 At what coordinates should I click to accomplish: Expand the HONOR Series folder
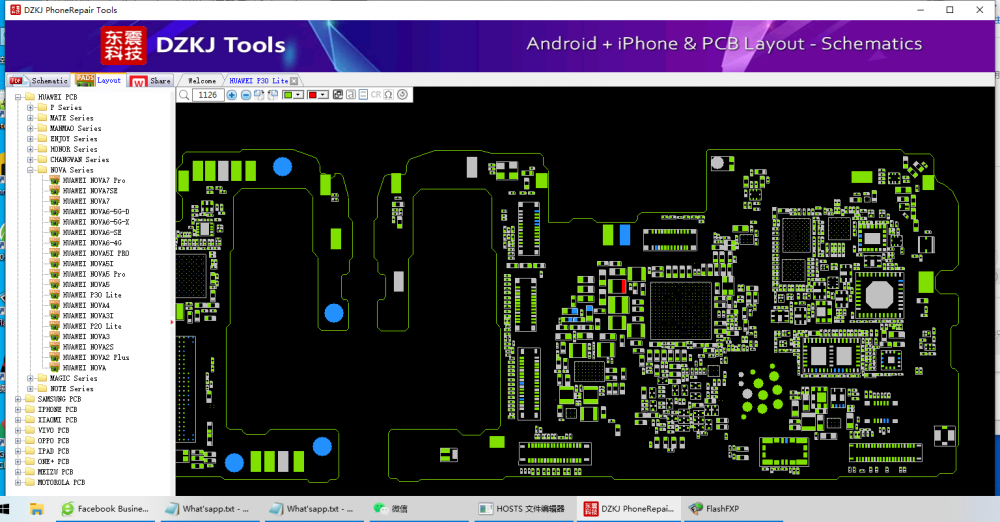pyautogui.click(x=31, y=149)
